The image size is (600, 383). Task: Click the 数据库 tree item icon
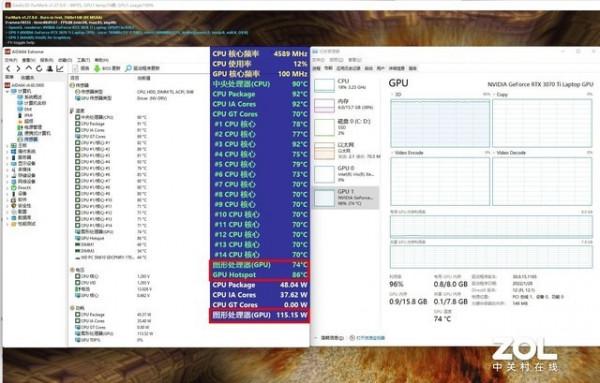point(14,218)
